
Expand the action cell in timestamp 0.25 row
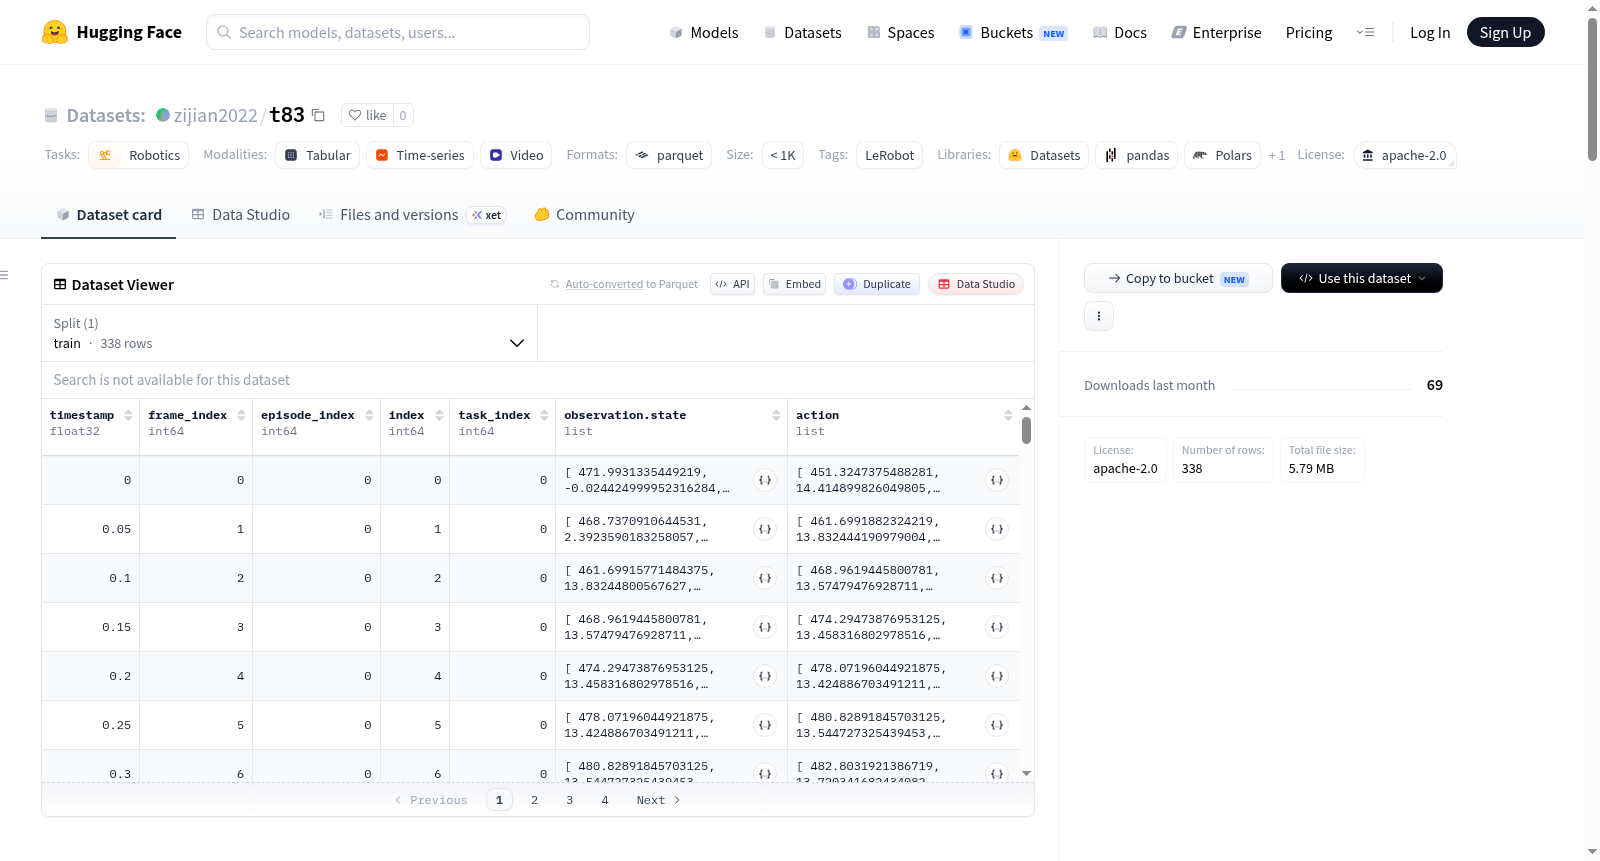[x=997, y=725]
